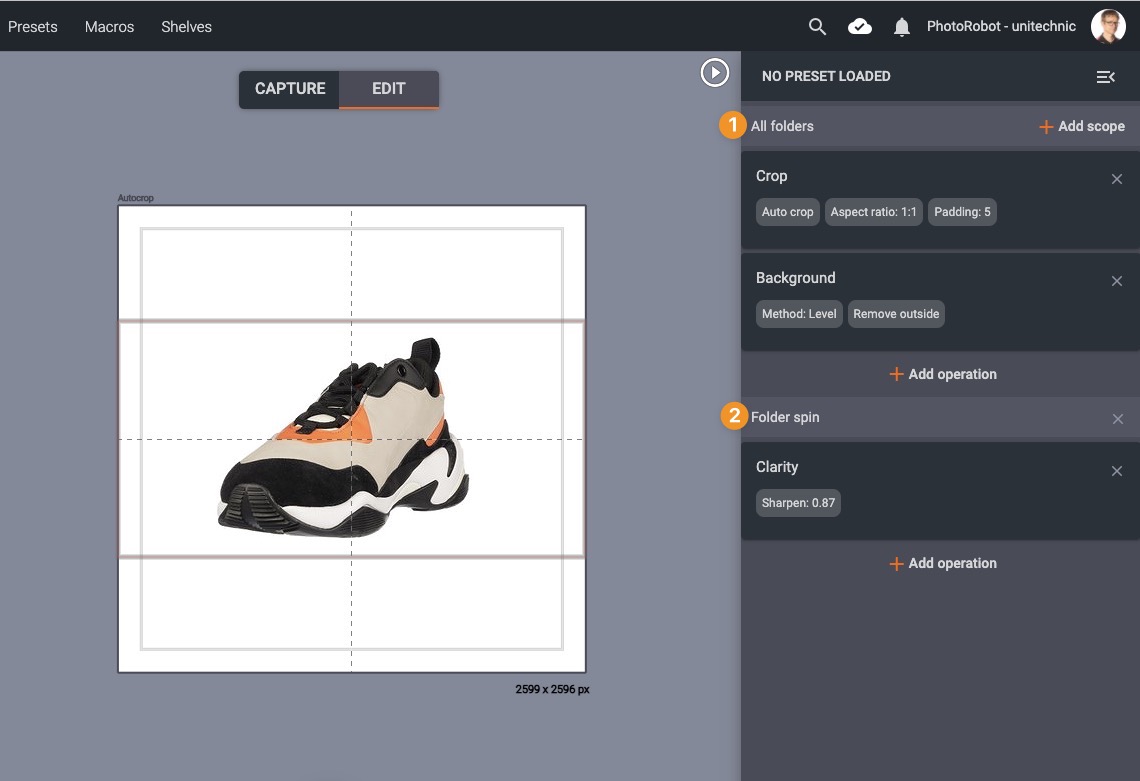Delete the Clarity operation using its X icon
The width and height of the screenshot is (1140, 781).
point(1117,470)
